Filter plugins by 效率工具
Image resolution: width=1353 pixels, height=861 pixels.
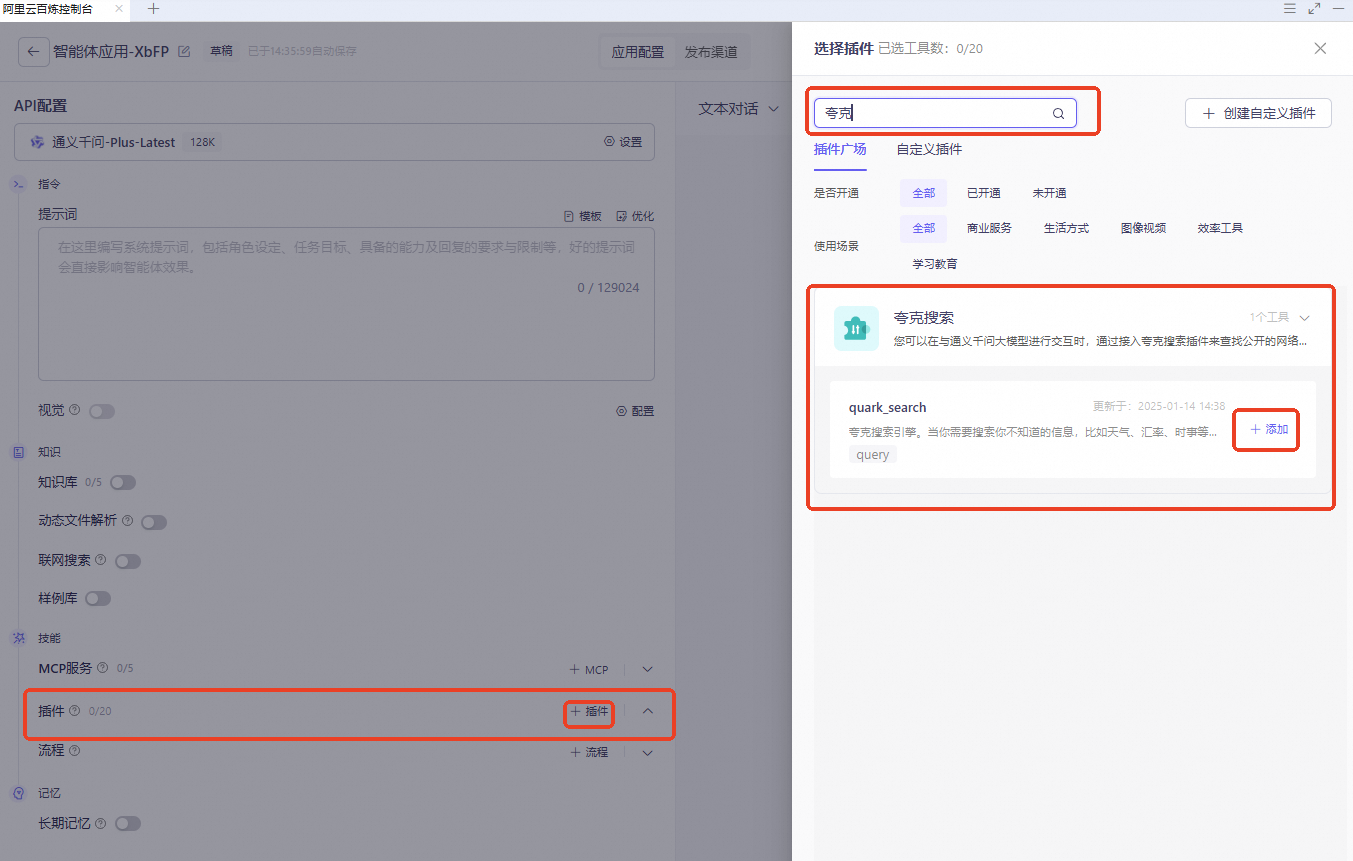click(x=1220, y=228)
